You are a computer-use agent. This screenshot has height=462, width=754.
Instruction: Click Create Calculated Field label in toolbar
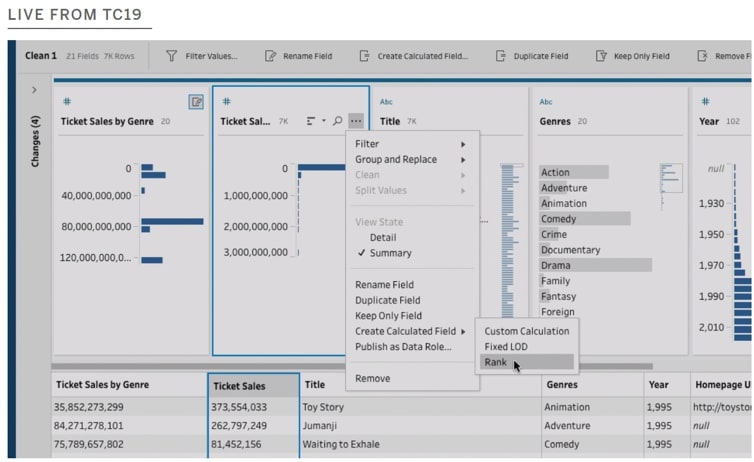click(x=422, y=56)
